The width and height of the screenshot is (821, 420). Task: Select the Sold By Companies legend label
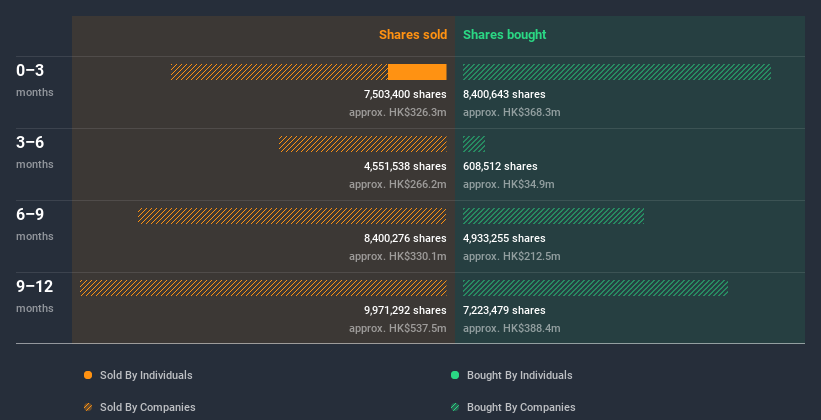tap(148, 407)
